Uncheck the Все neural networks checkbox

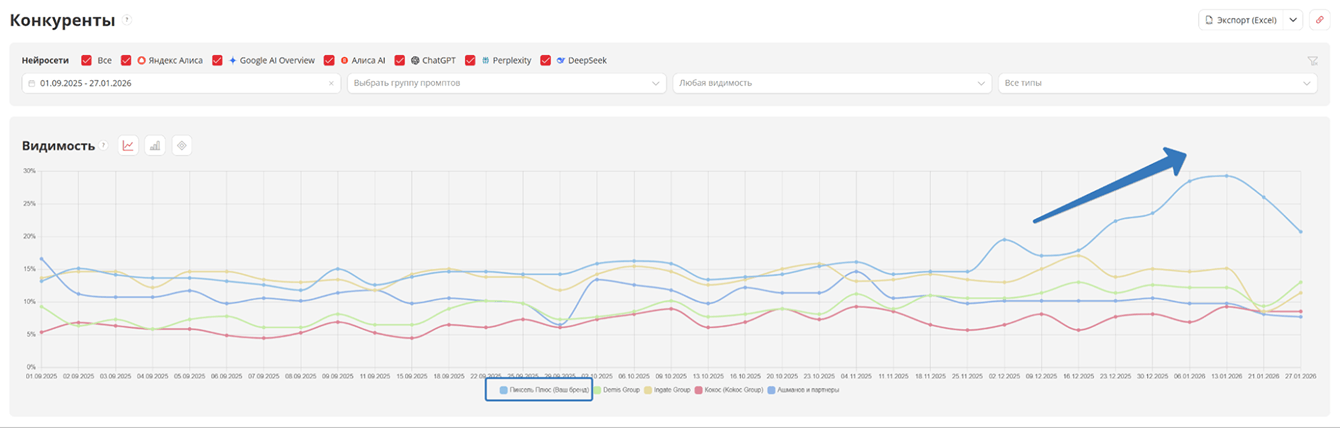click(x=87, y=60)
